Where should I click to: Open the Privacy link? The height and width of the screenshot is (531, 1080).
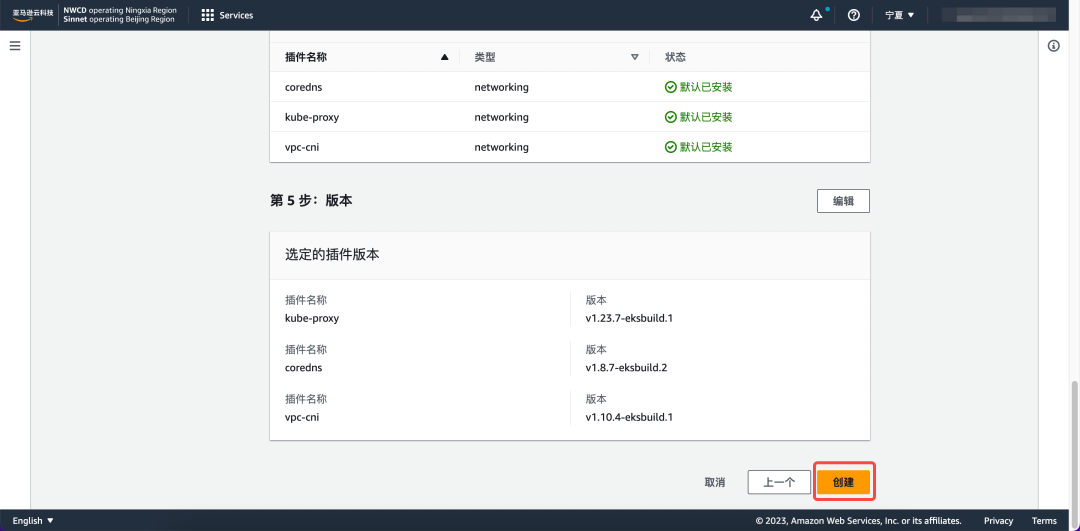coord(998,521)
